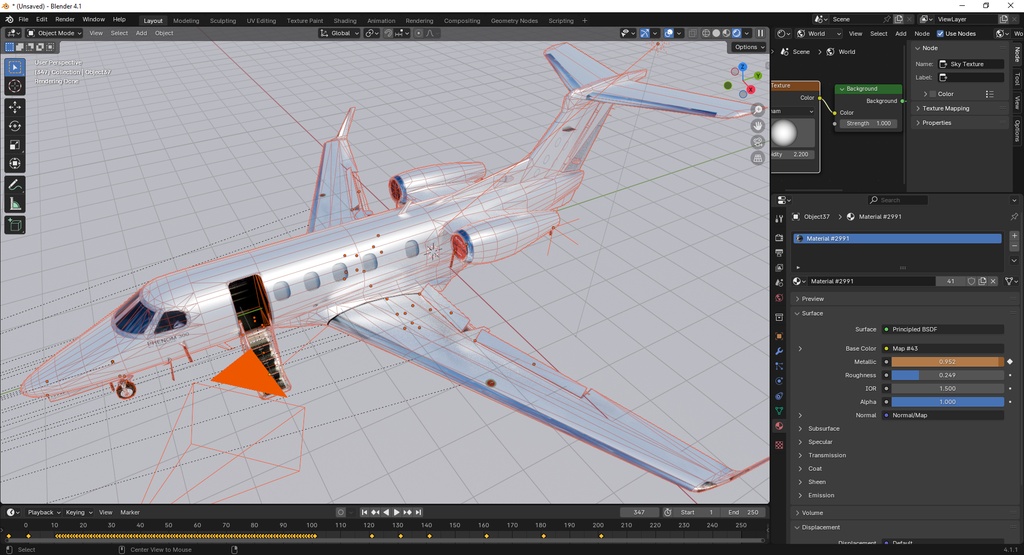Click the Options button in viewport header
The height and width of the screenshot is (555, 1024).
click(748, 47)
